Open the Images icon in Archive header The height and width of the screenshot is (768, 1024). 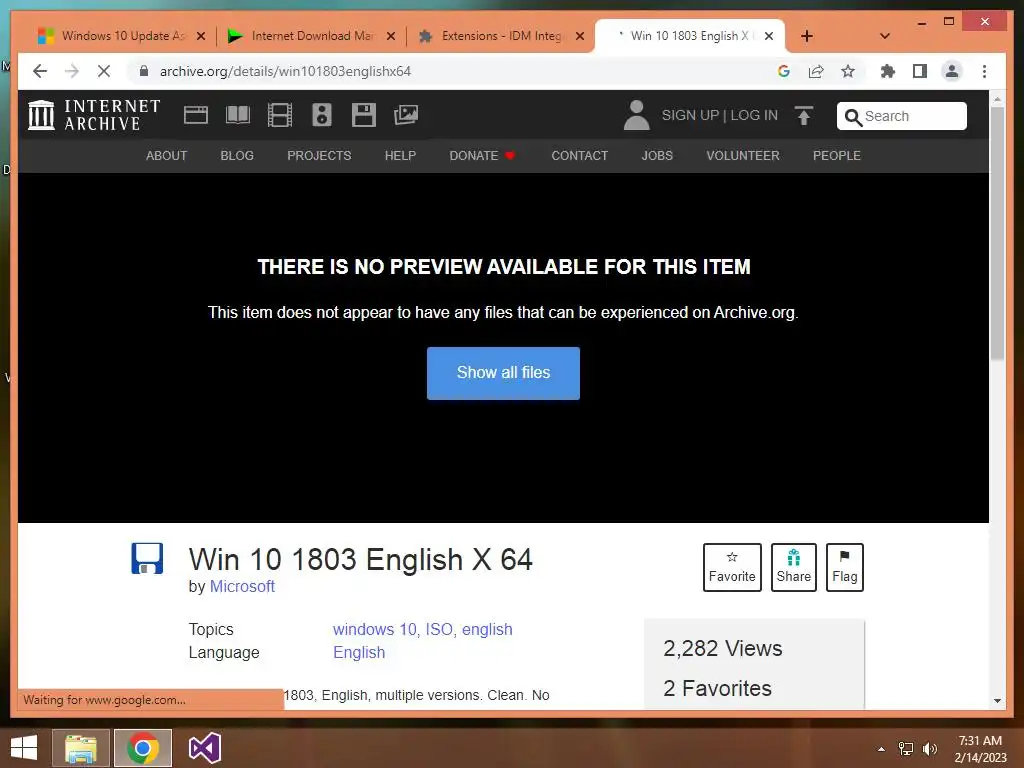coord(406,115)
